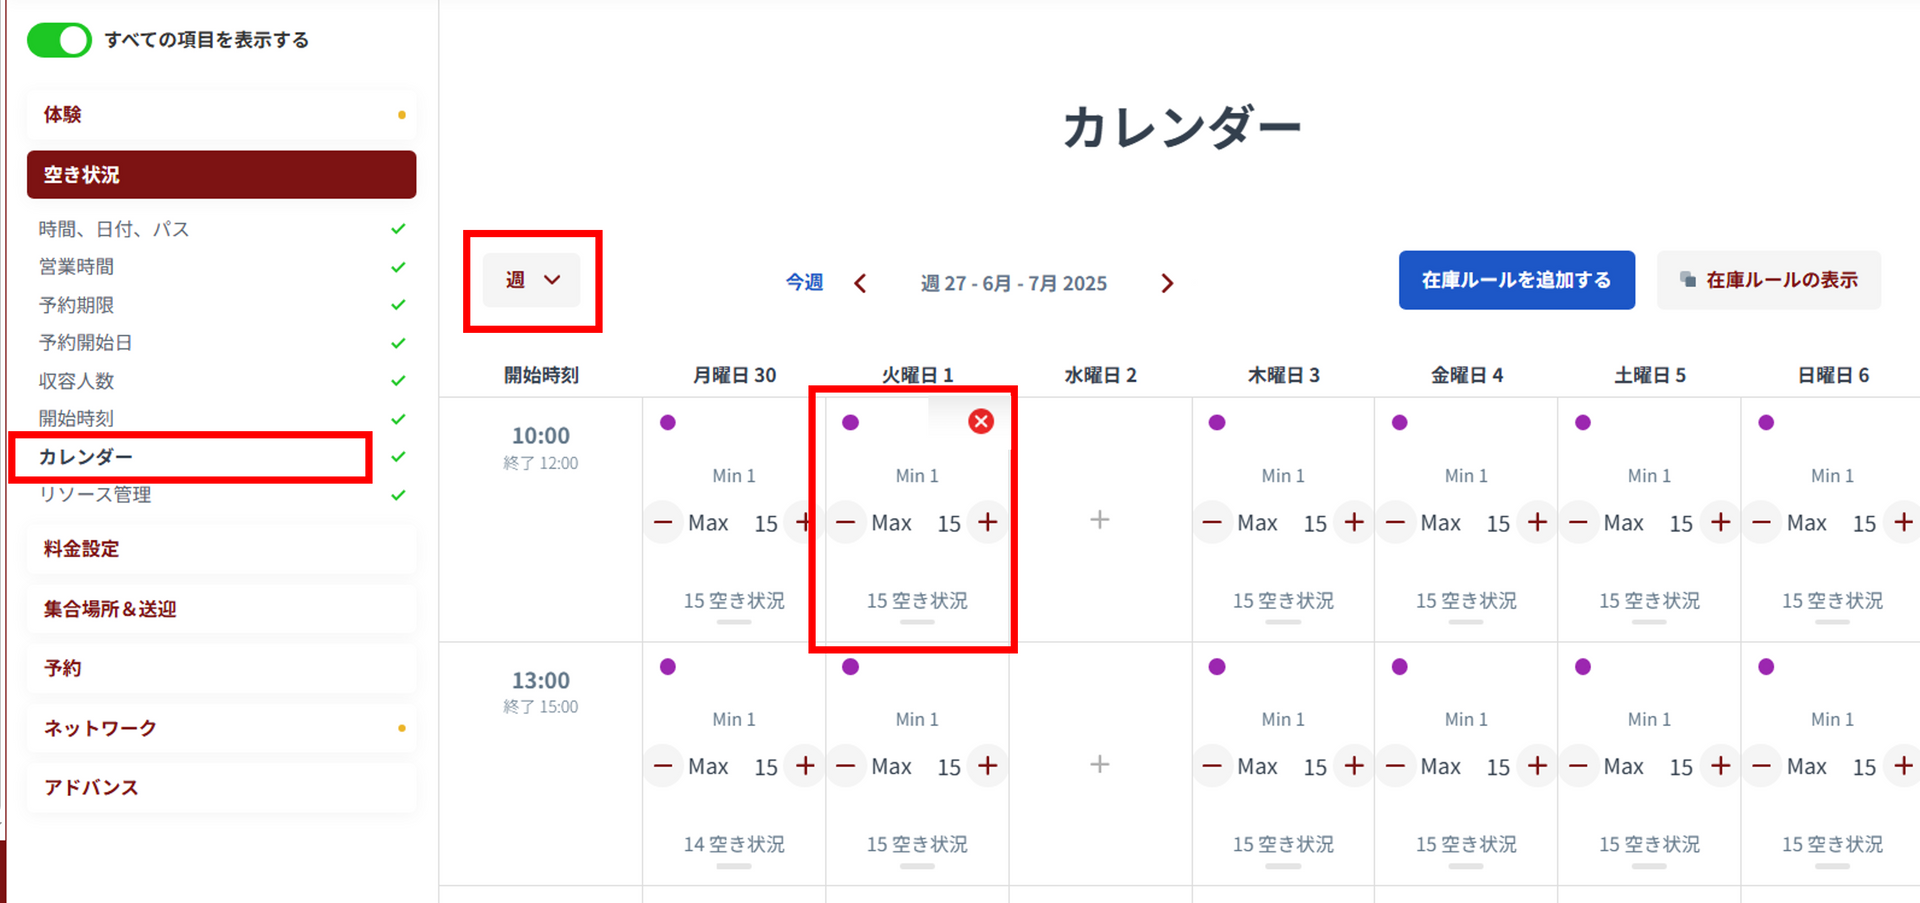Image resolution: width=1920 pixels, height=903 pixels.
Task: Add Wednesday 2 slot at 13:00
Action: [1100, 765]
